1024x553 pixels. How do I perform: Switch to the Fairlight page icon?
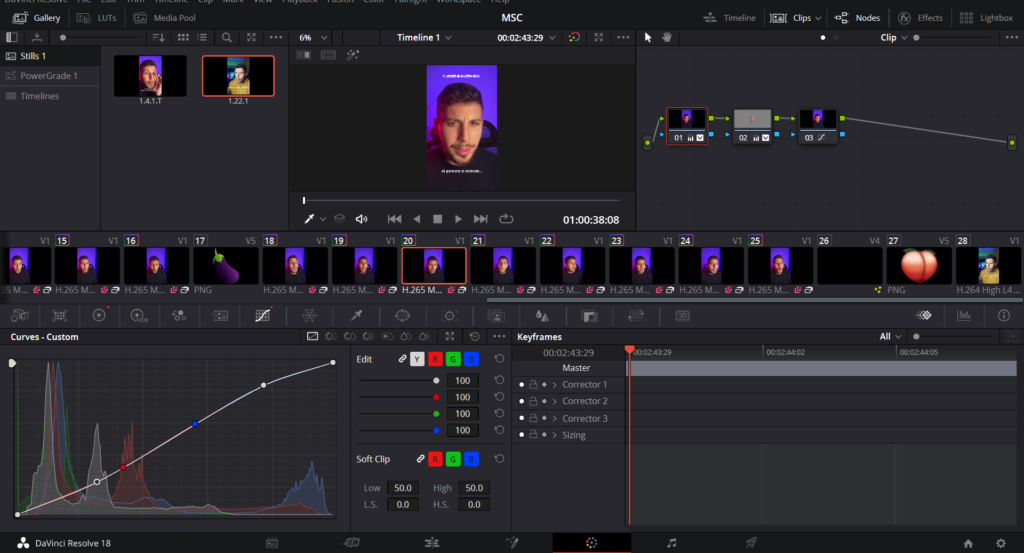[x=671, y=543]
